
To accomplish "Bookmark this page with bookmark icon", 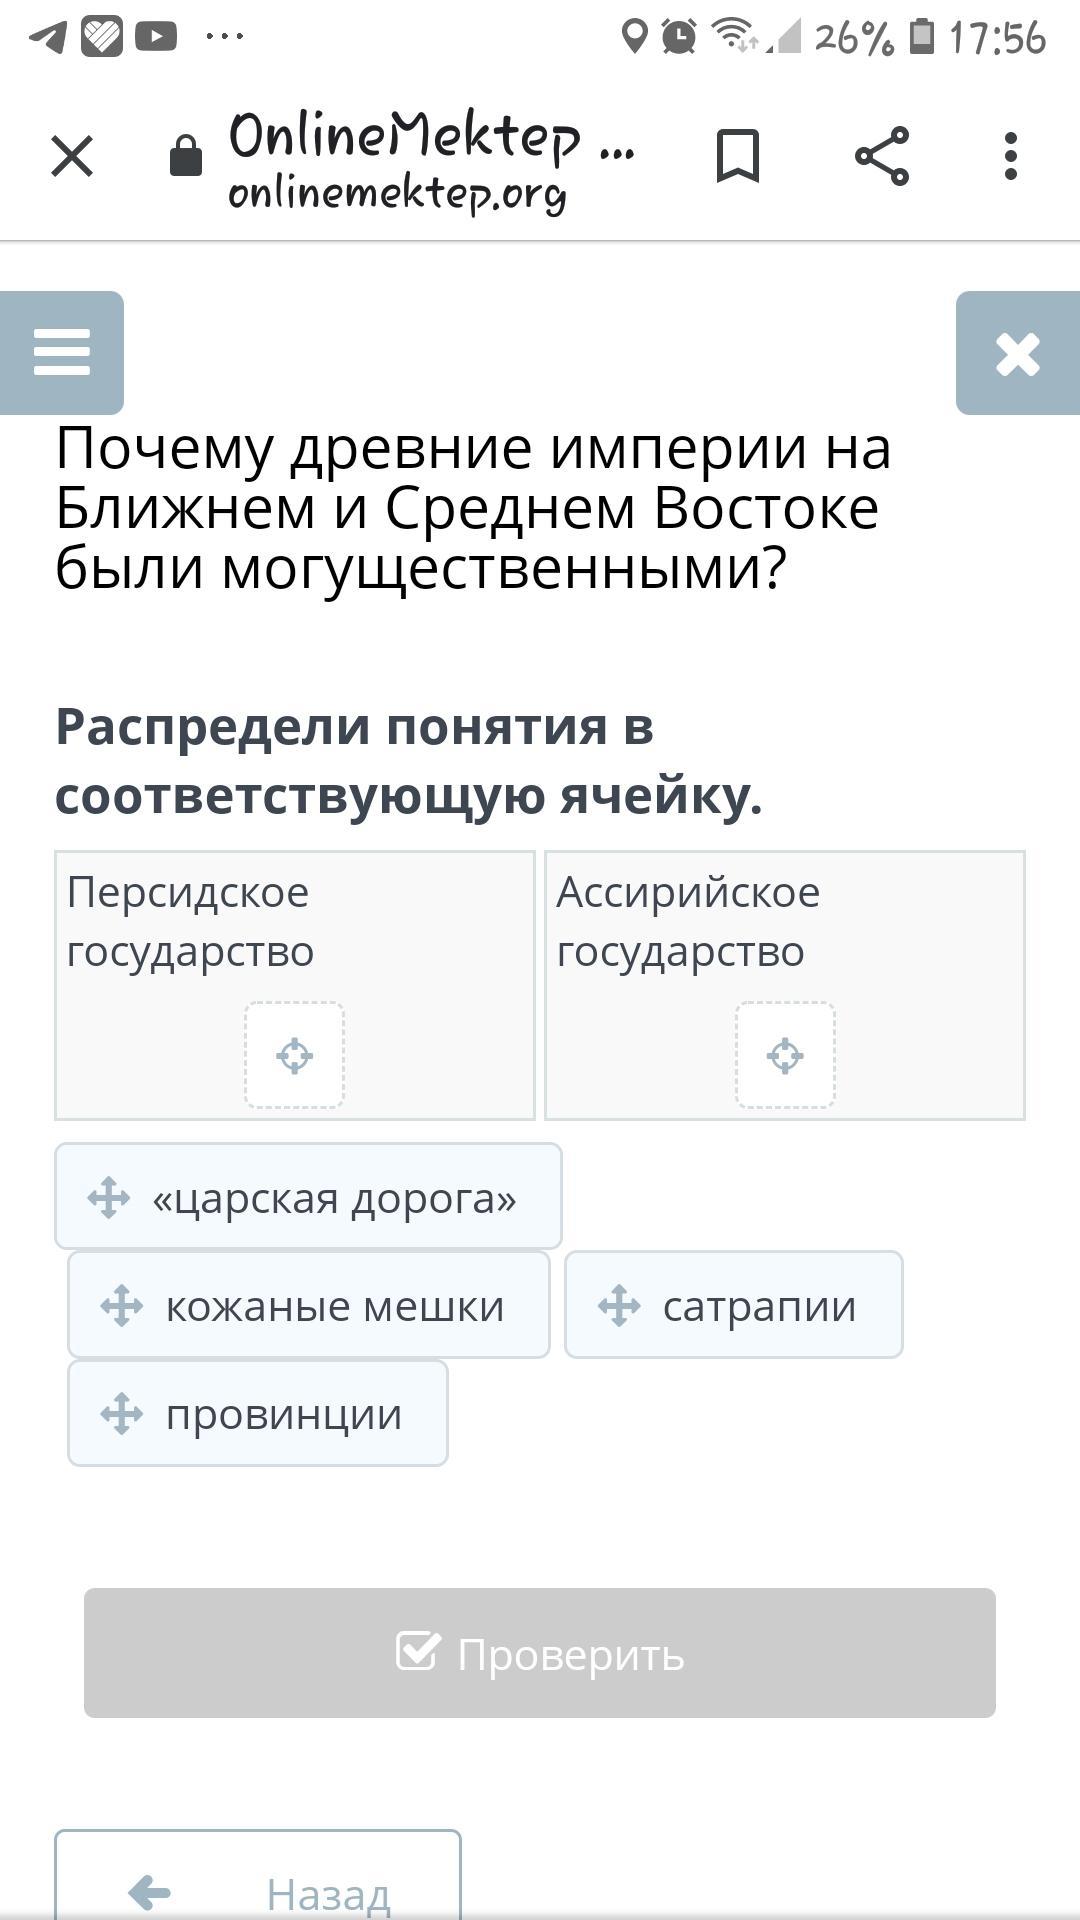I will (x=738, y=157).
